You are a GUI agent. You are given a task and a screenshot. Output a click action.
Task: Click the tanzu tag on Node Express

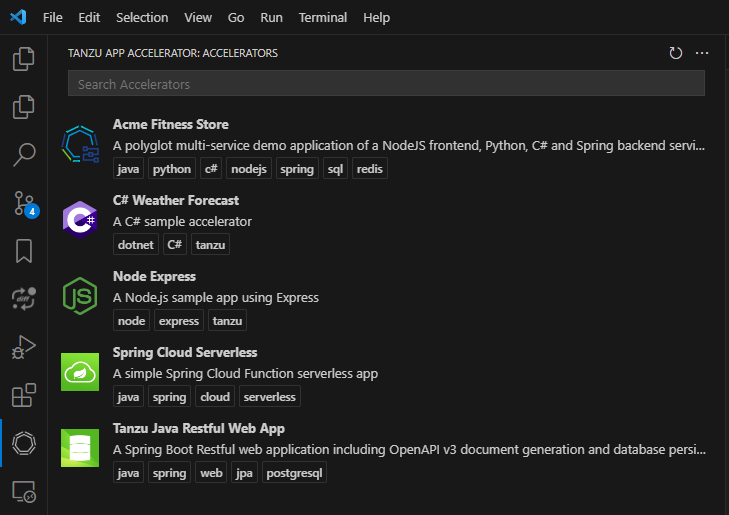(227, 321)
